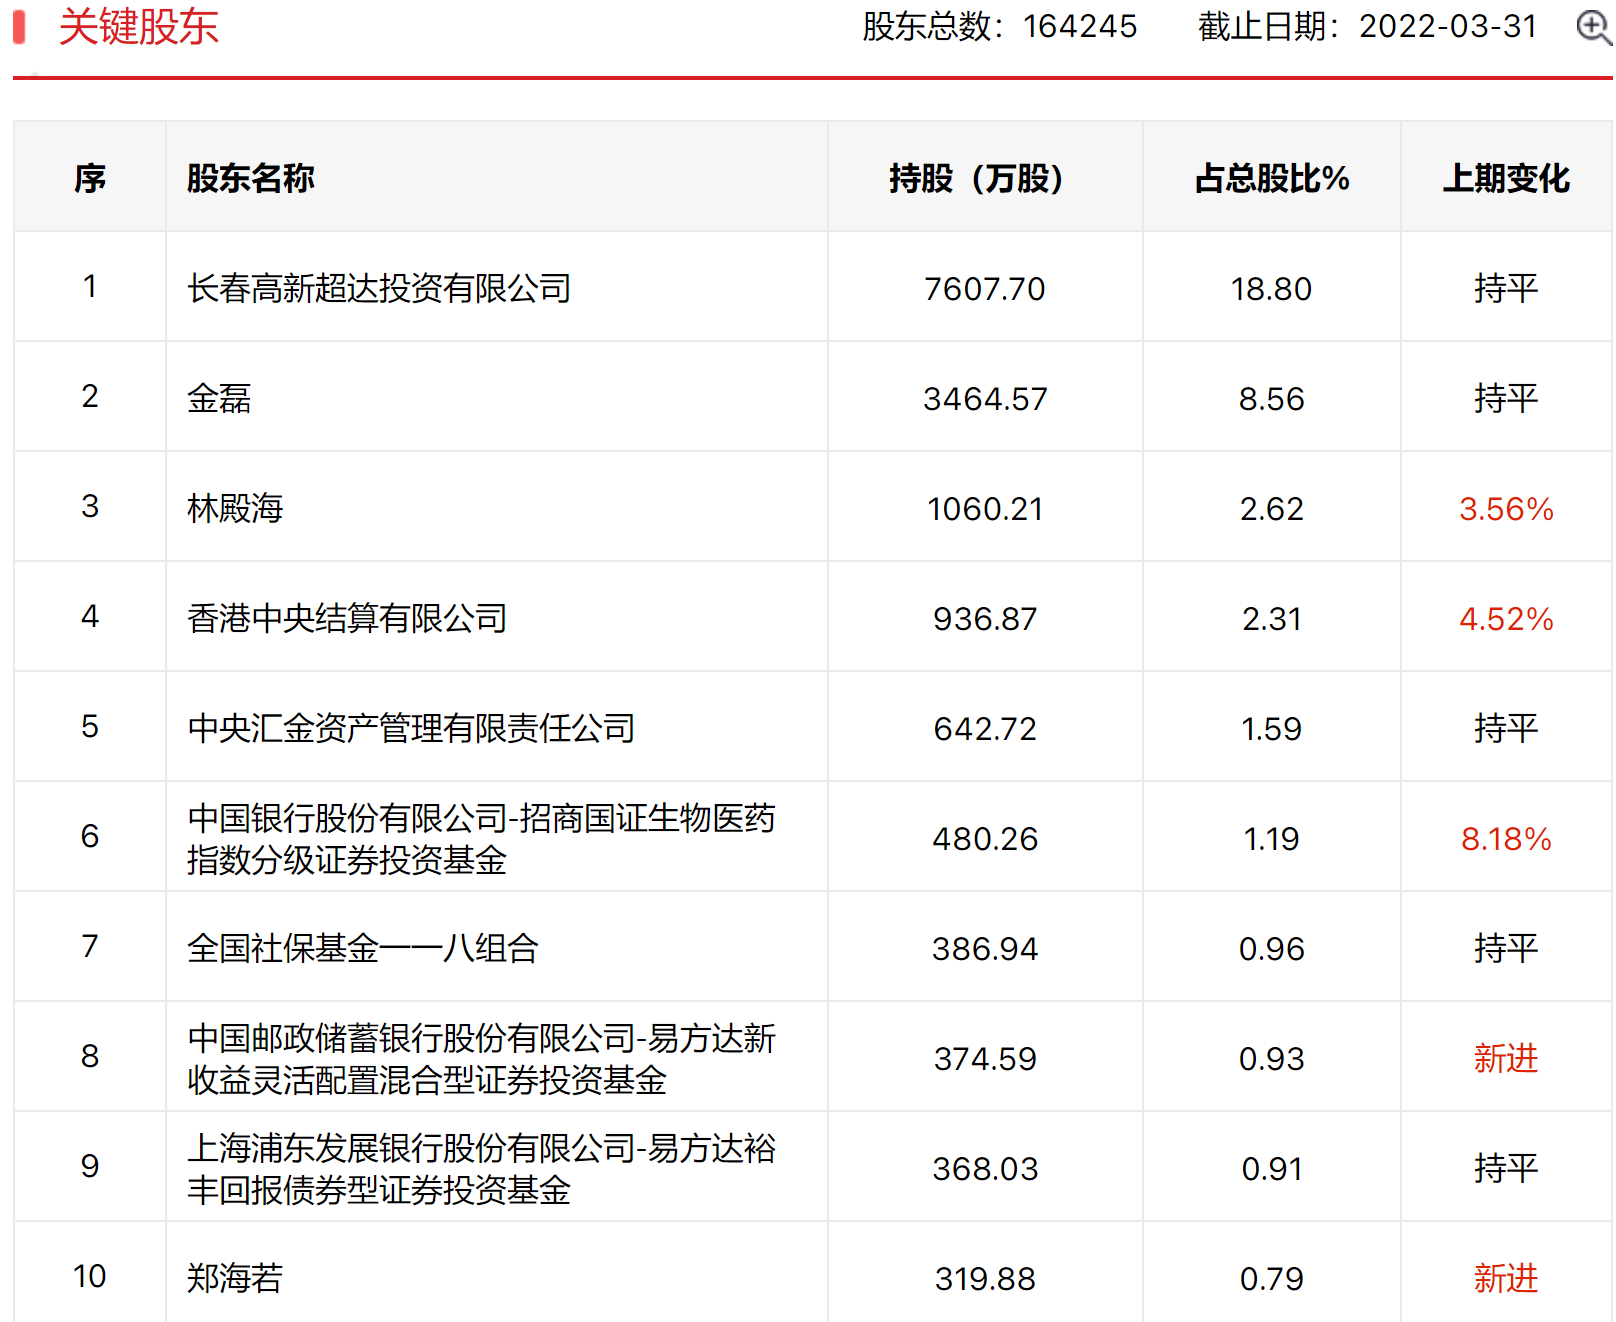Click 持平 in the 长春高新超达 row

1506,288
